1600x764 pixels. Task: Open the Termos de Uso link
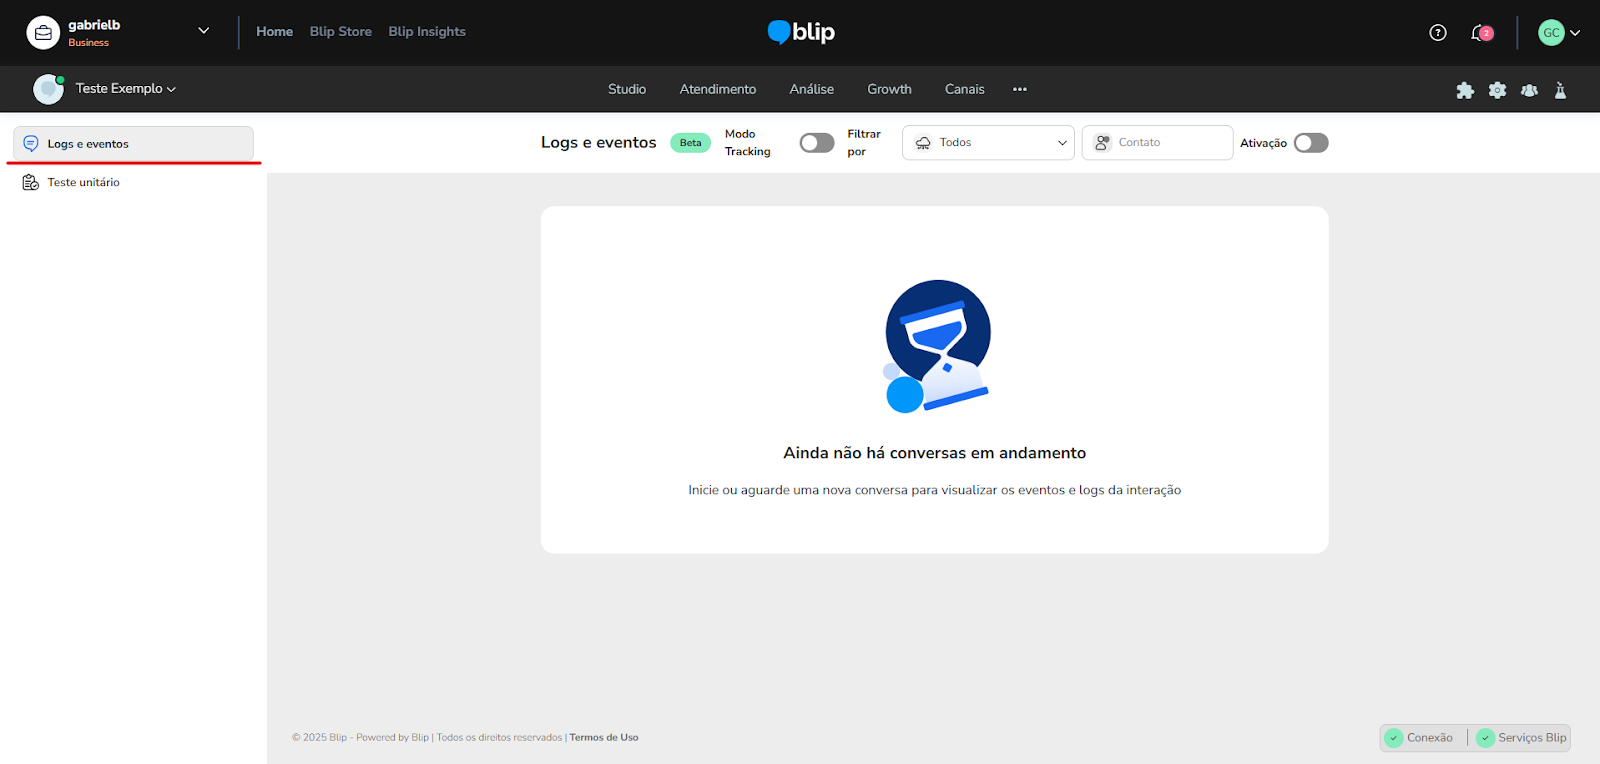[x=604, y=738]
